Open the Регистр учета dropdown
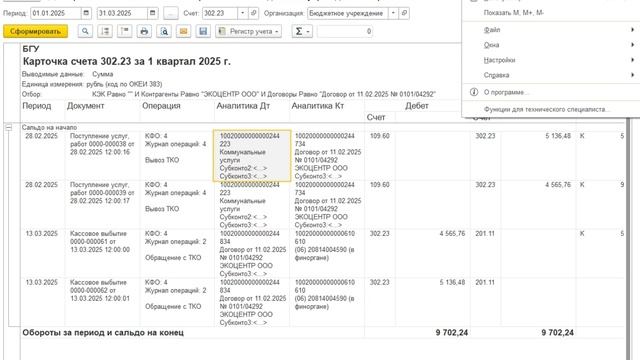640x360 pixels. click(x=248, y=31)
